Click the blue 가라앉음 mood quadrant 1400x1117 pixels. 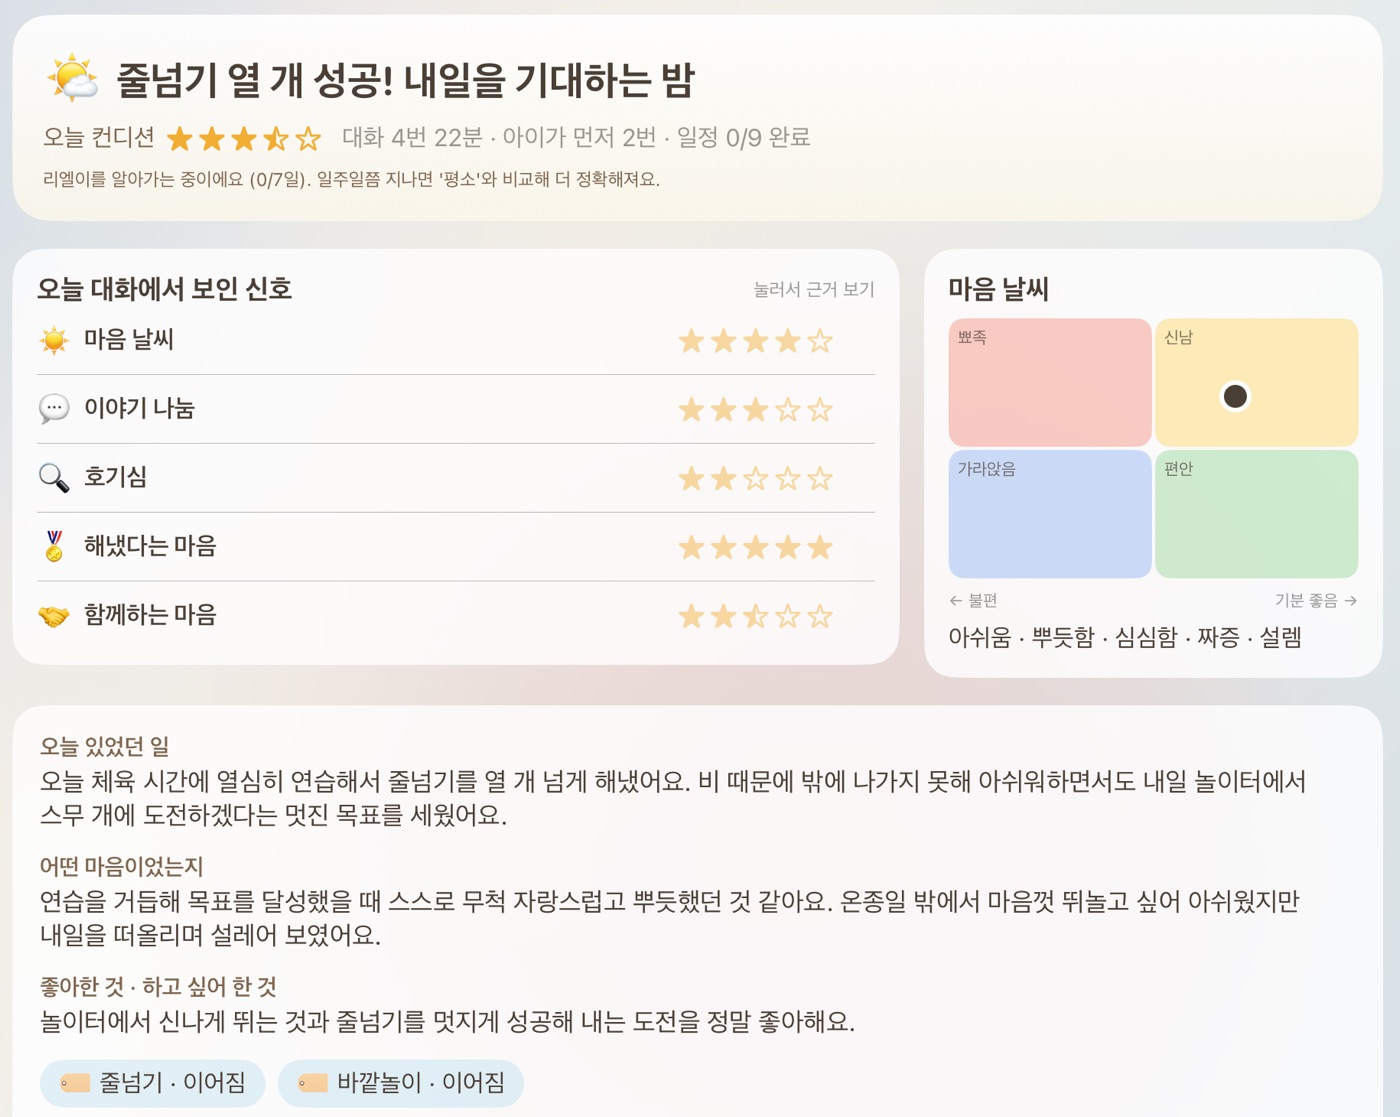(x=1050, y=514)
